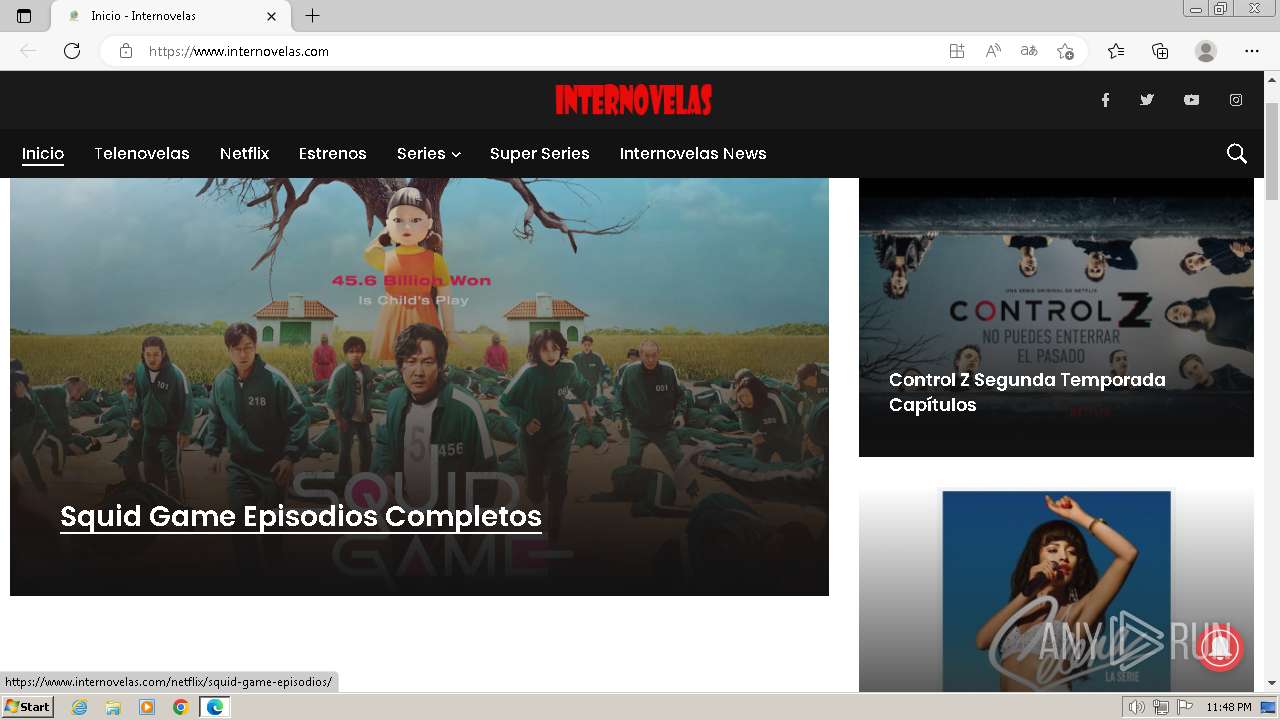
Task: Open File Explorer folder from taskbar
Action: pos(113,707)
